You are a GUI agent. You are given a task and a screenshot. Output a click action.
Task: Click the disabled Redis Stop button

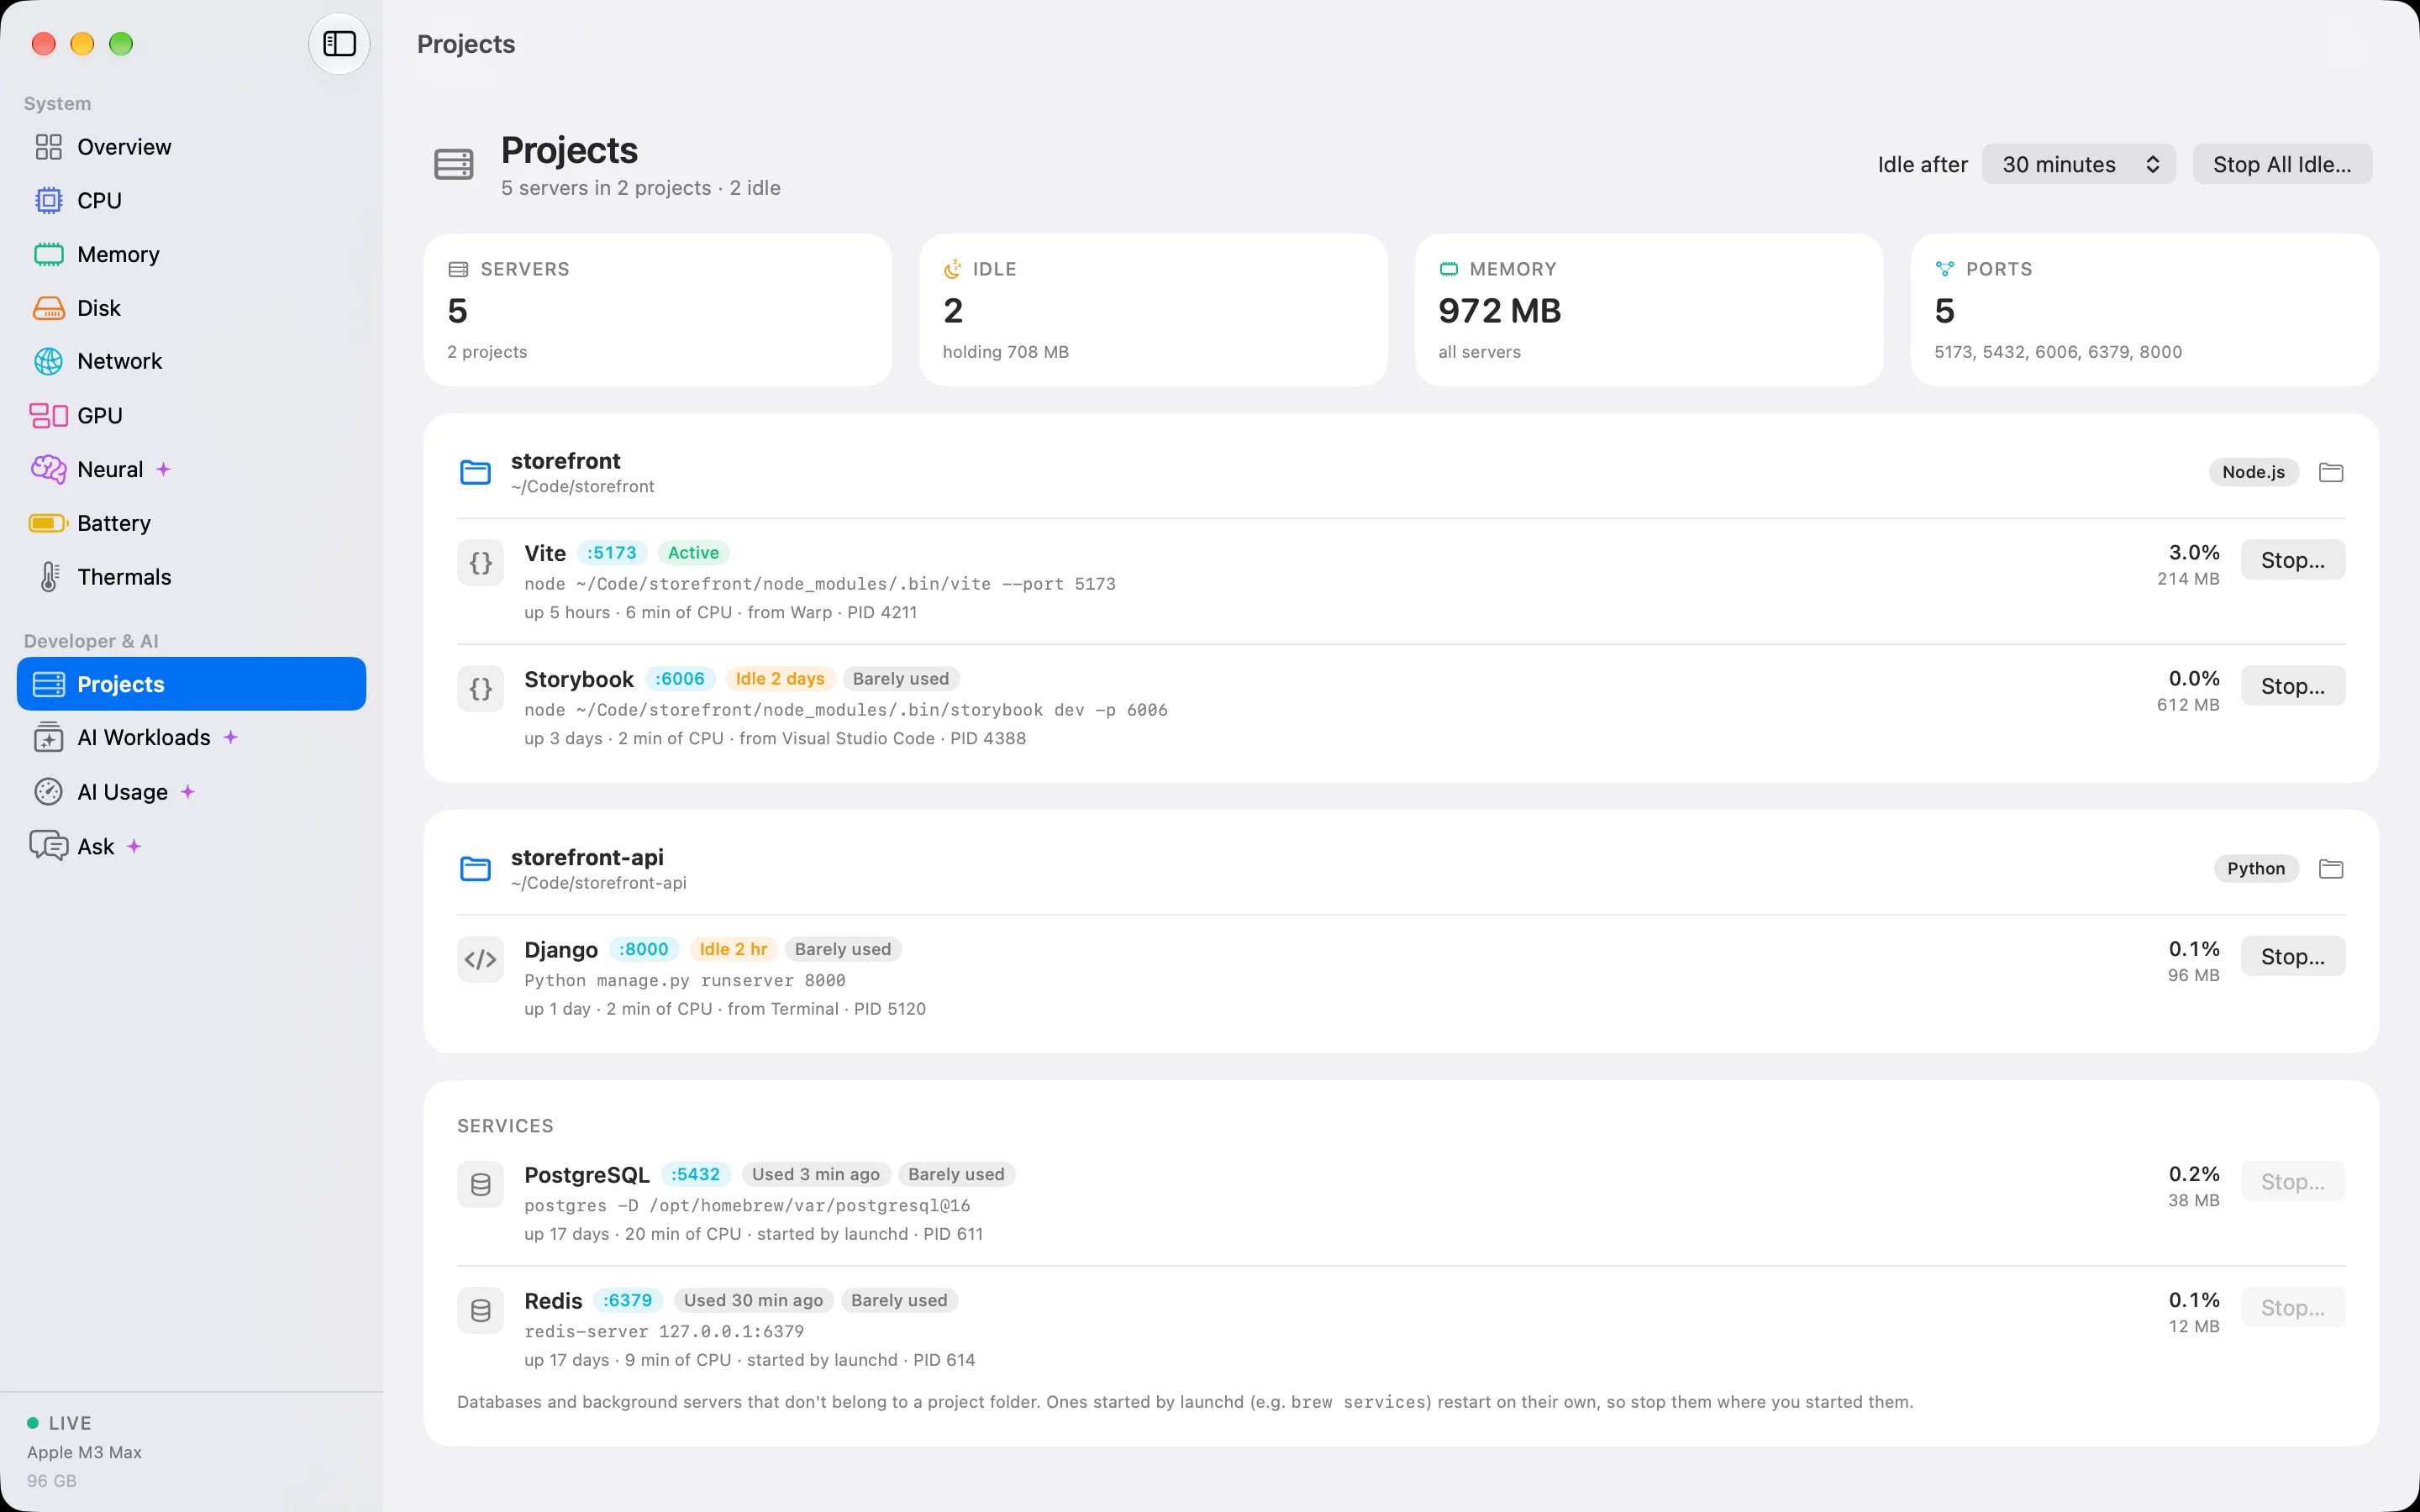click(x=2292, y=1308)
